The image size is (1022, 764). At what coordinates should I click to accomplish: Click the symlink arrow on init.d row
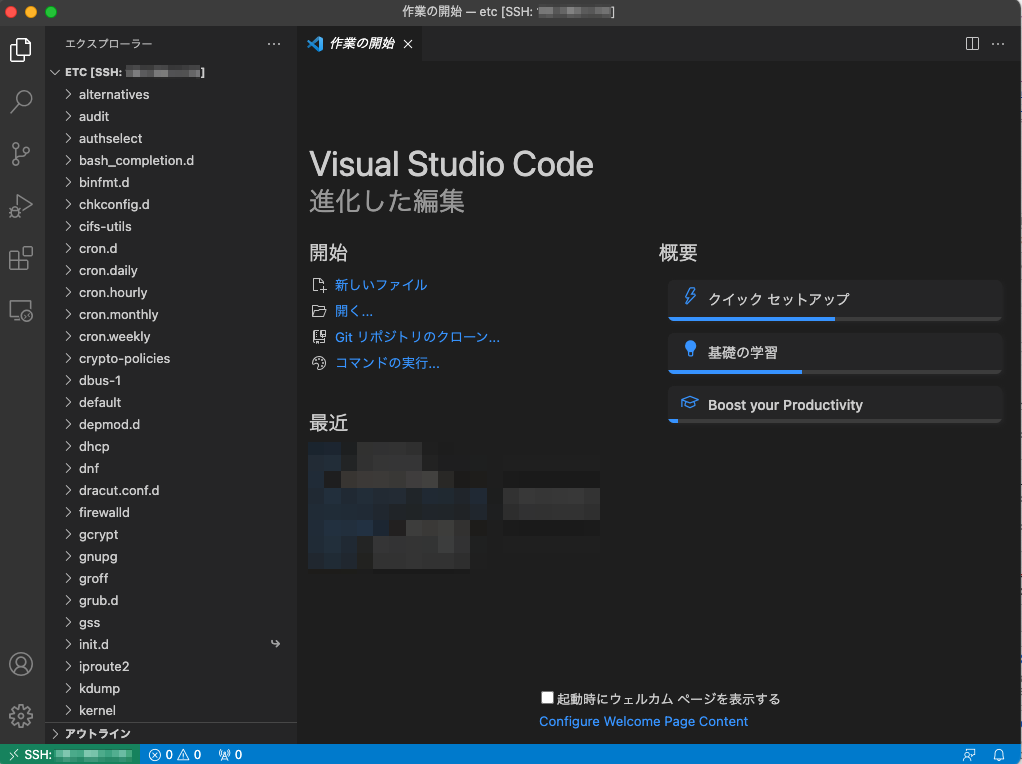point(275,644)
